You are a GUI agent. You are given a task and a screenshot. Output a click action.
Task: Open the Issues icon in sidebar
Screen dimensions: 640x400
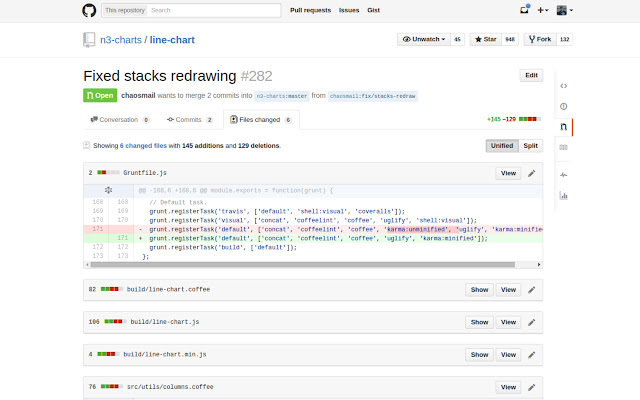click(564, 107)
